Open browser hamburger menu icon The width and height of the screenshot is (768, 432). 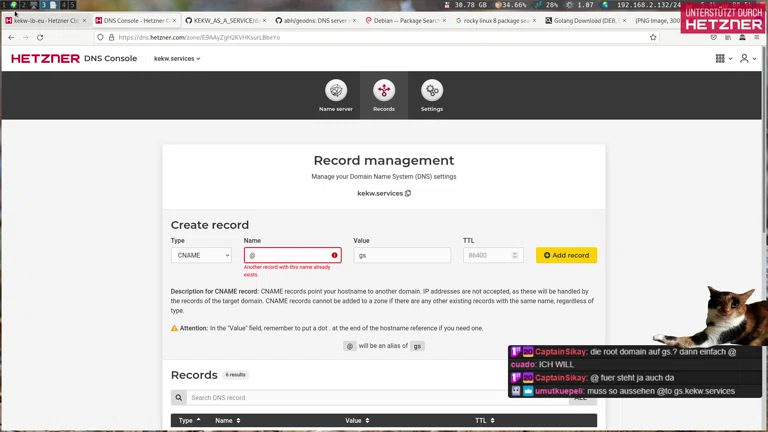757,37
